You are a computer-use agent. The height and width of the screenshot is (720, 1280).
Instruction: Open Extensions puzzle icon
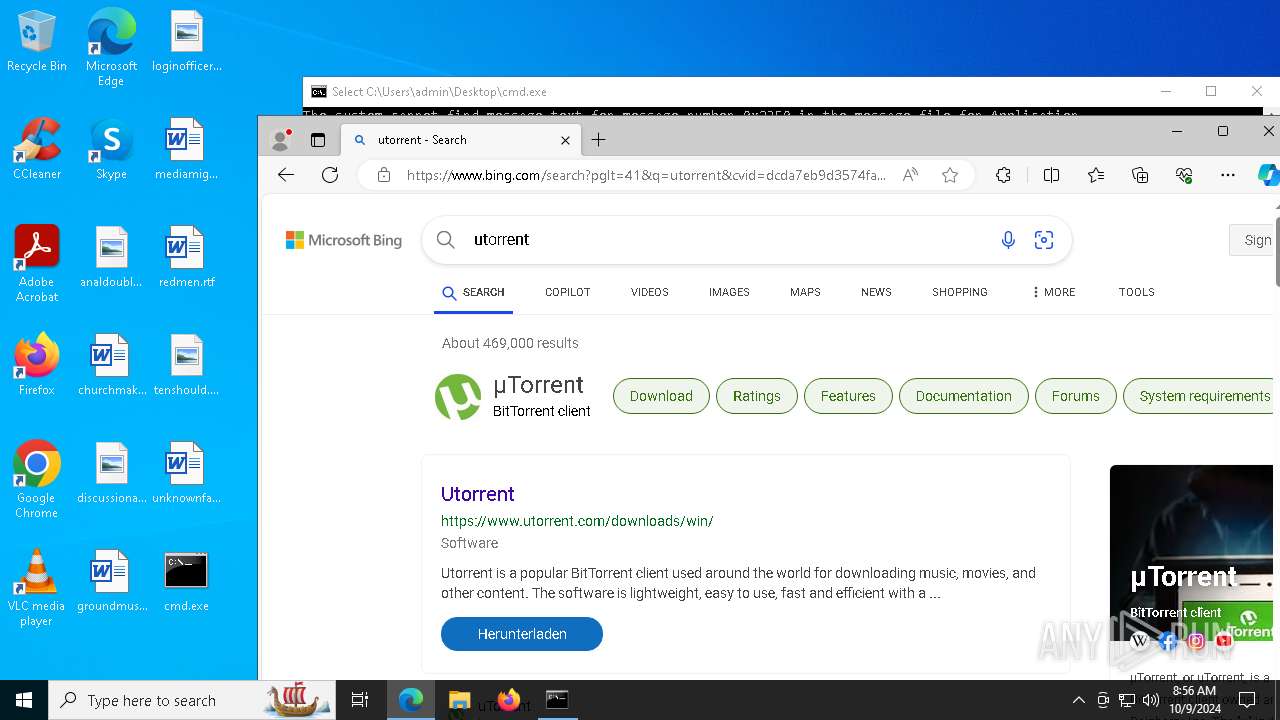point(1004,175)
